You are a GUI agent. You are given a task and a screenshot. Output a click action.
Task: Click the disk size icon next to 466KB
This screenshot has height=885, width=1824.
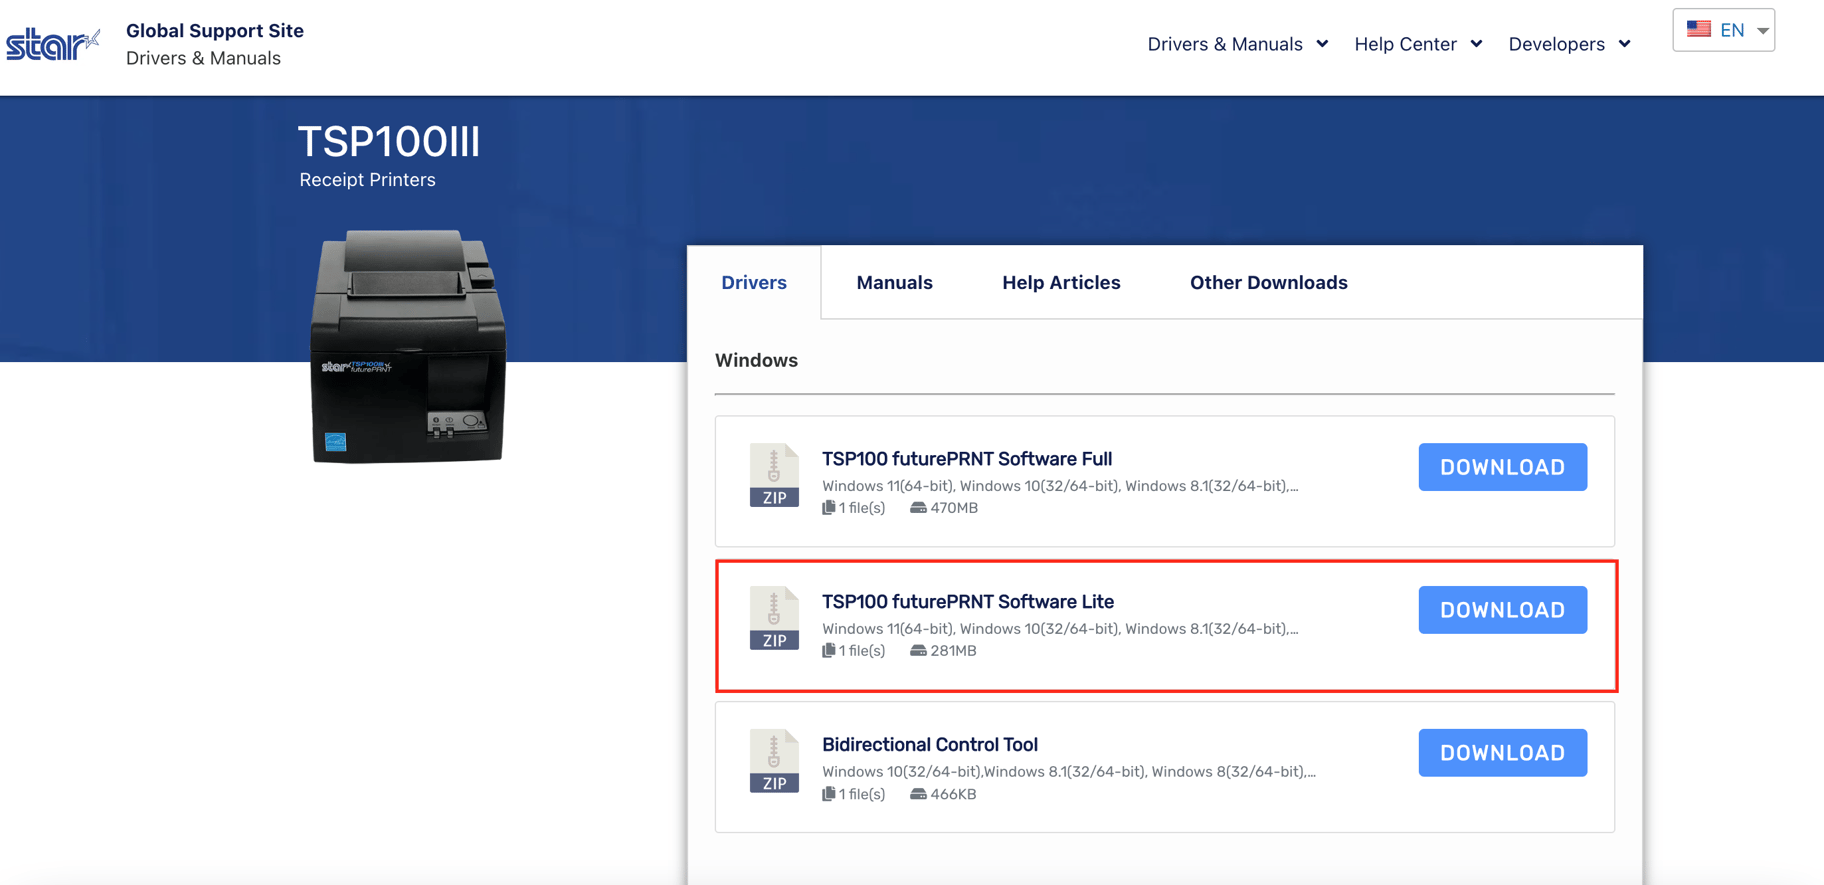point(918,794)
